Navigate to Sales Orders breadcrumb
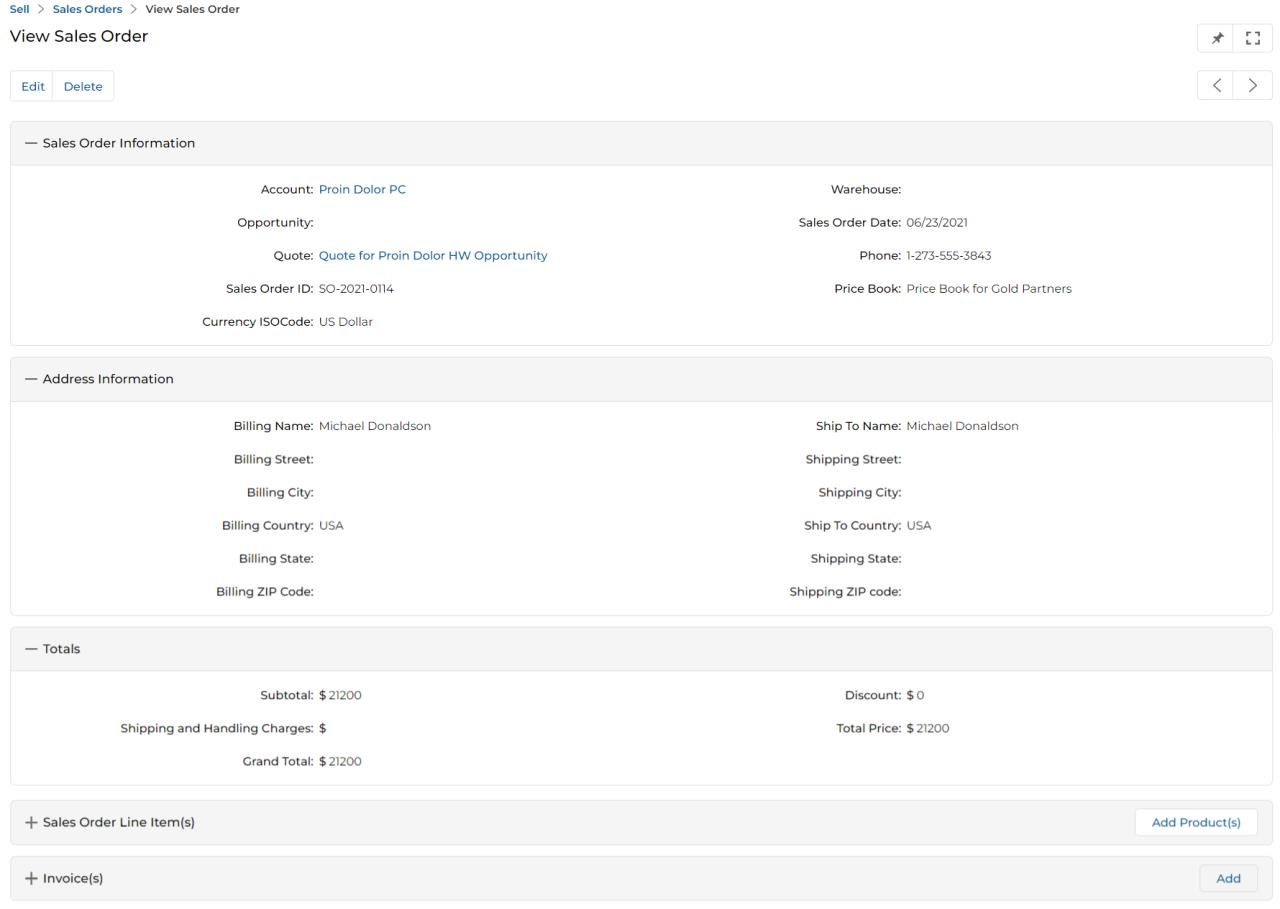 [x=87, y=9]
